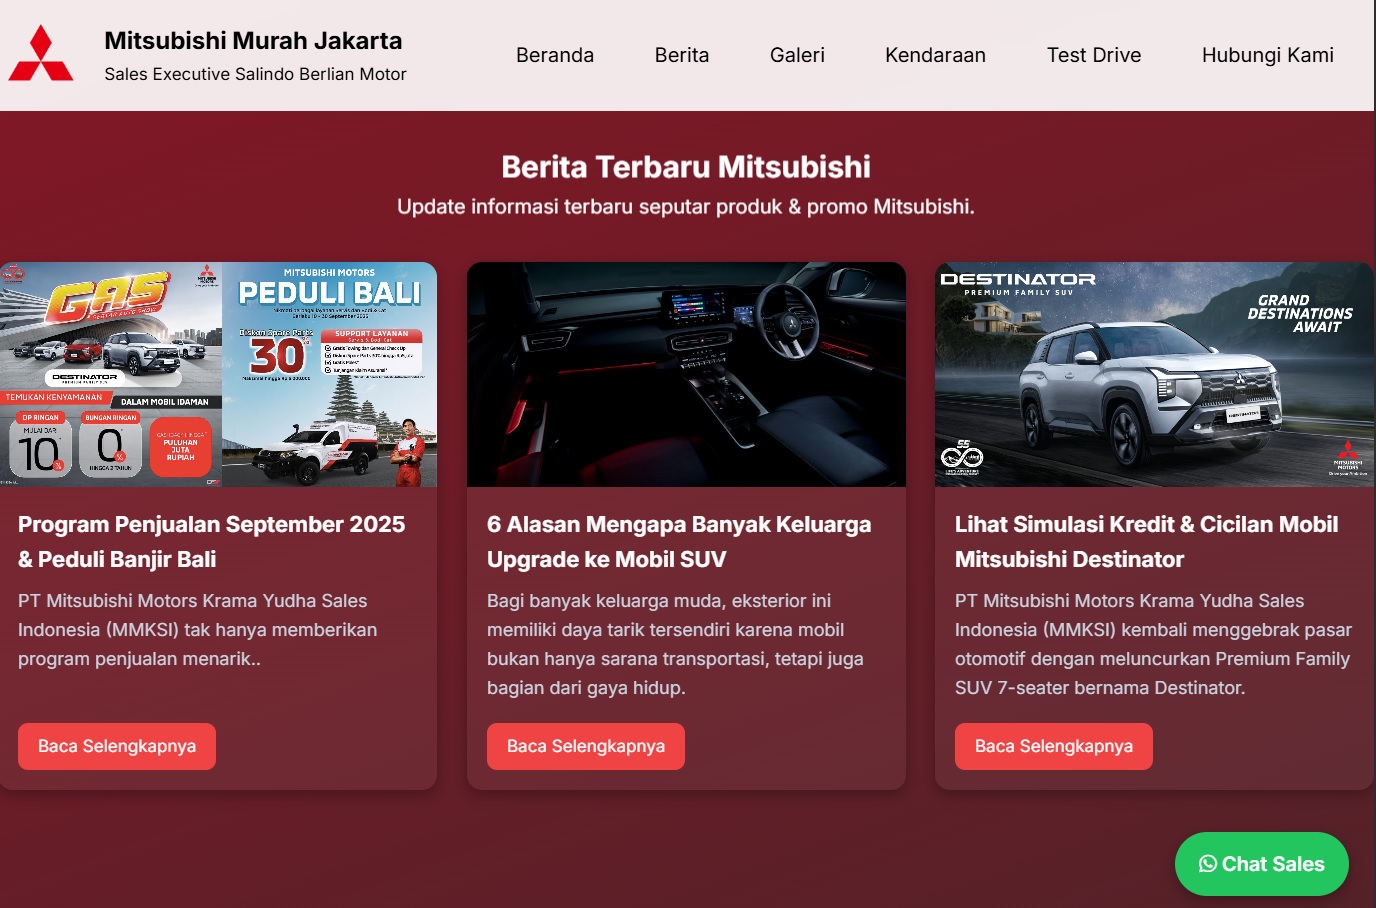Click the Lihat Simulasi Kredit article title
Viewport: 1376px width, 908px height.
(1146, 541)
